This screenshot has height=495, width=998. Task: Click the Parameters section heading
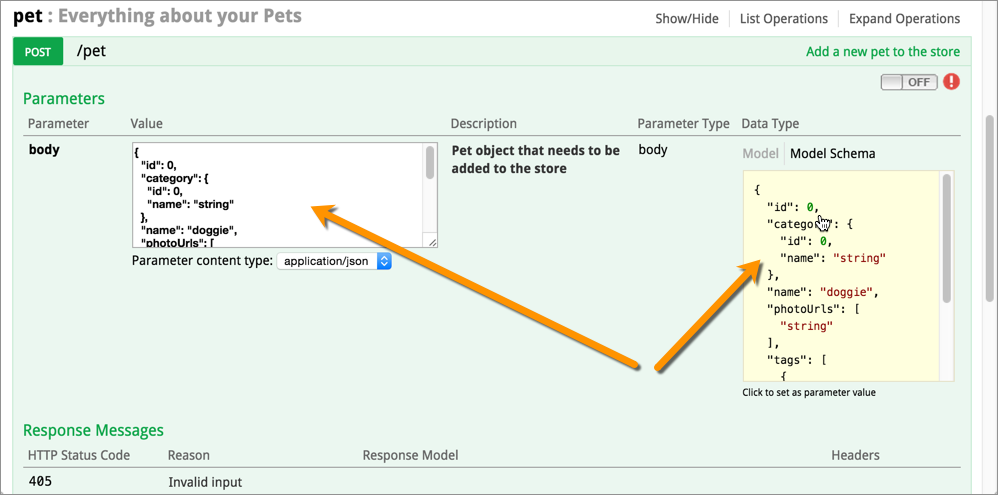click(64, 99)
